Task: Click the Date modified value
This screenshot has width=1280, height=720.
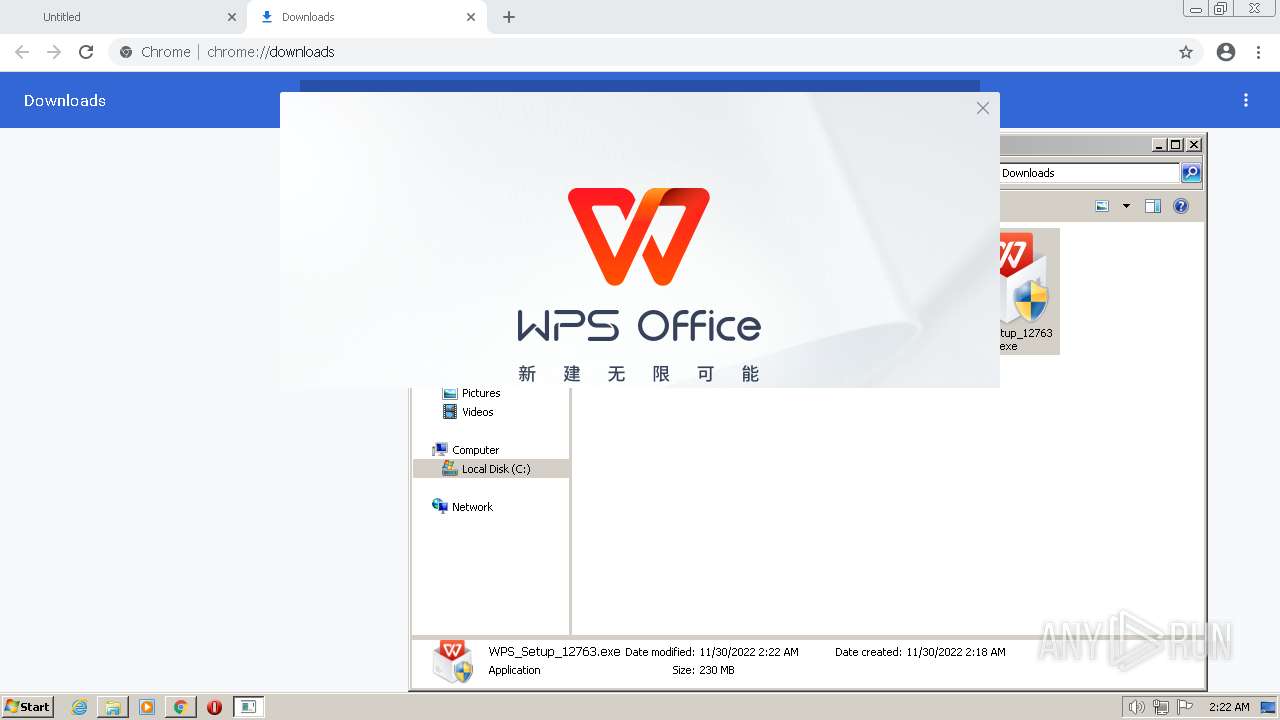Action: coord(749,652)
